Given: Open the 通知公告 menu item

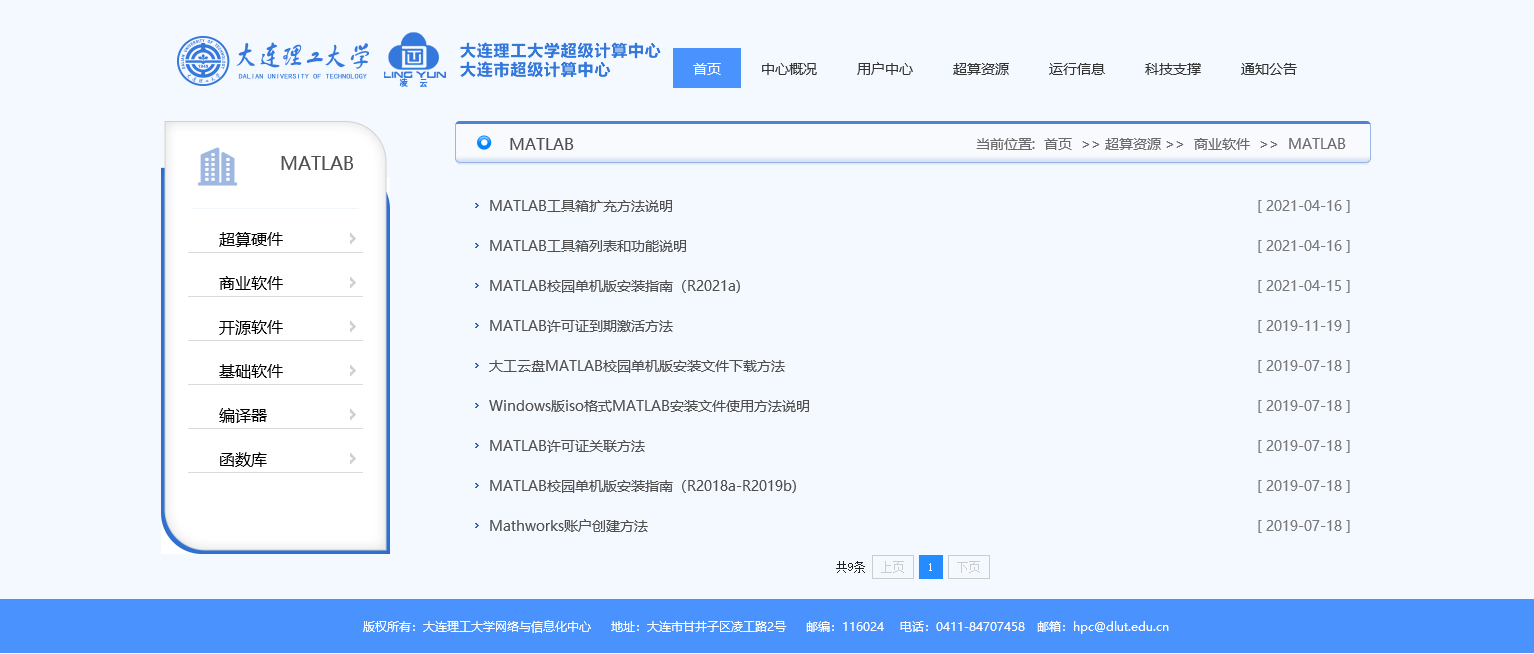Looking at the screenshot, I should (x=1267, y=68).
